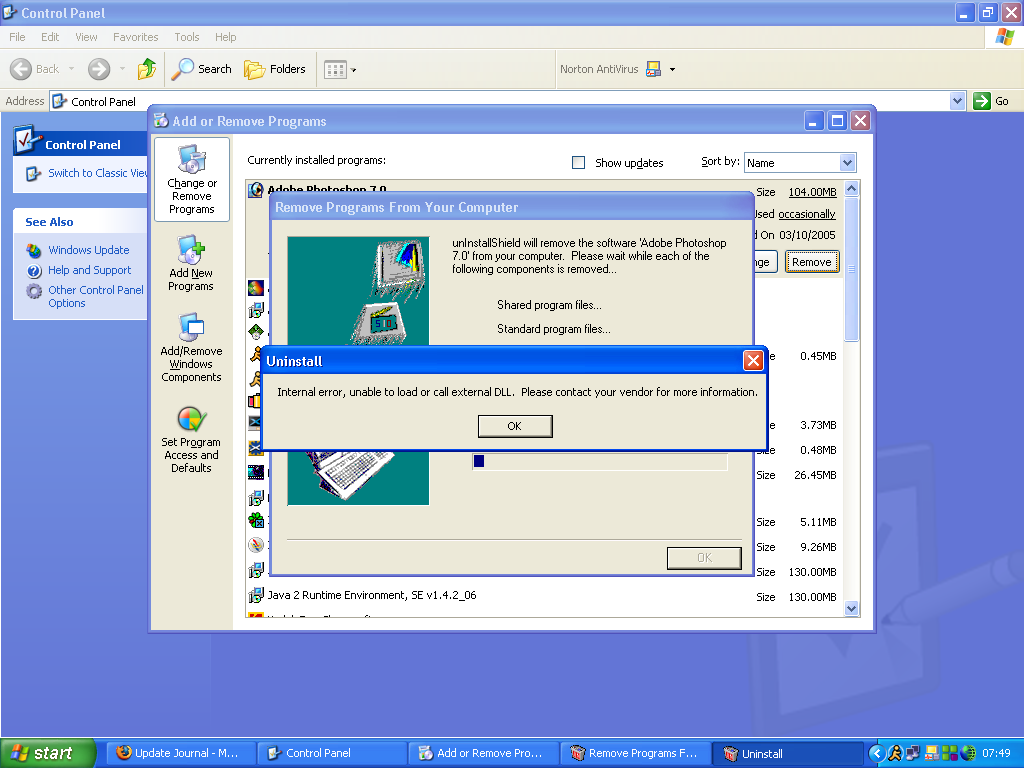This screenshot has width=1024, height=768.
Task: Click the Up folder toolbar icon
Action: tap(147, 69)
